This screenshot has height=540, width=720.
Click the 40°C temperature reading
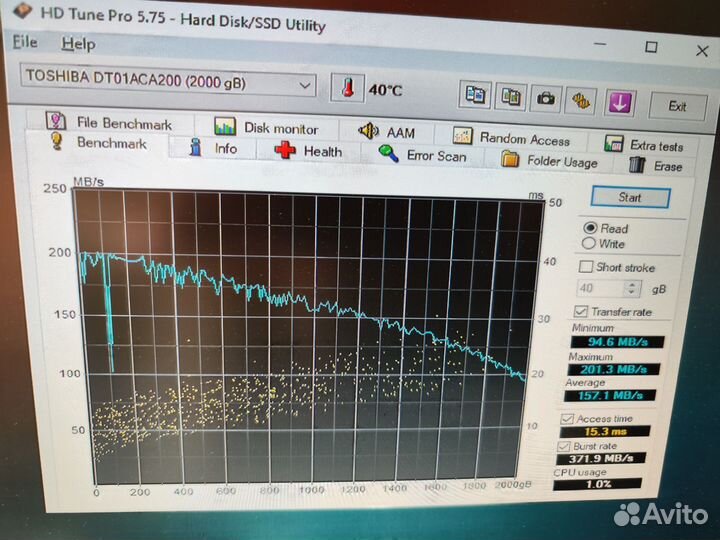pos(385,90)
